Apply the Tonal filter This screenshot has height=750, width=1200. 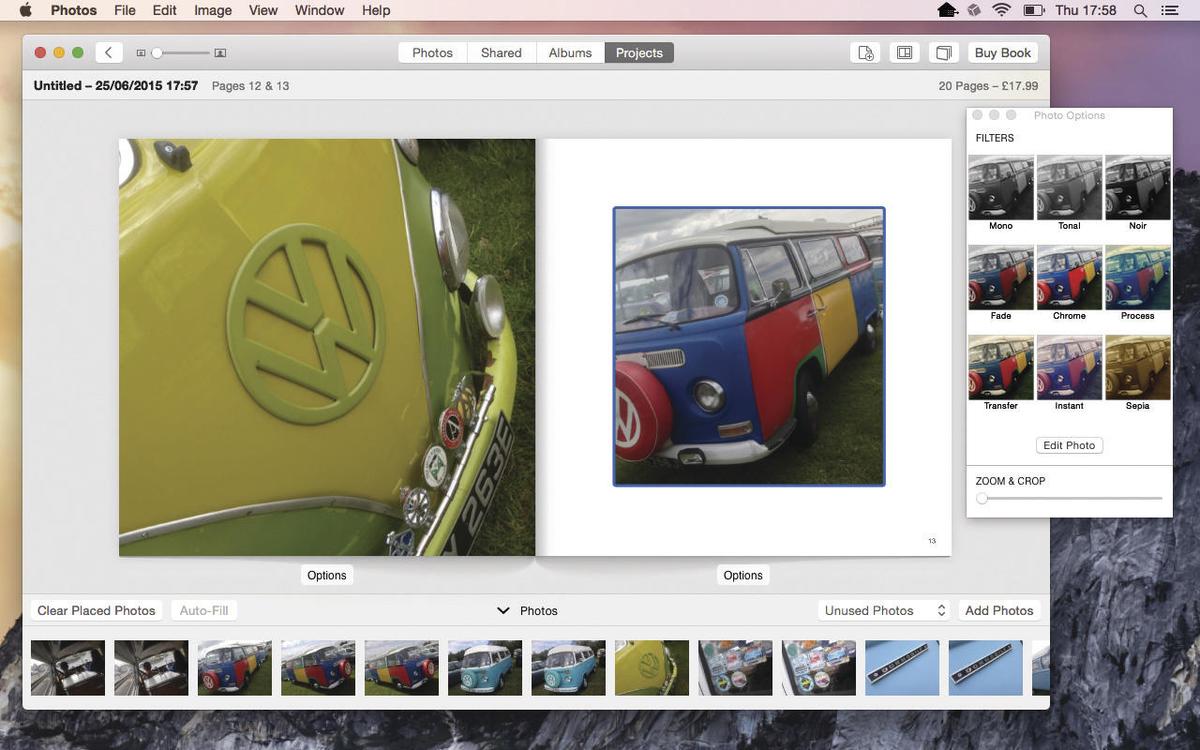coord(1069,187)
